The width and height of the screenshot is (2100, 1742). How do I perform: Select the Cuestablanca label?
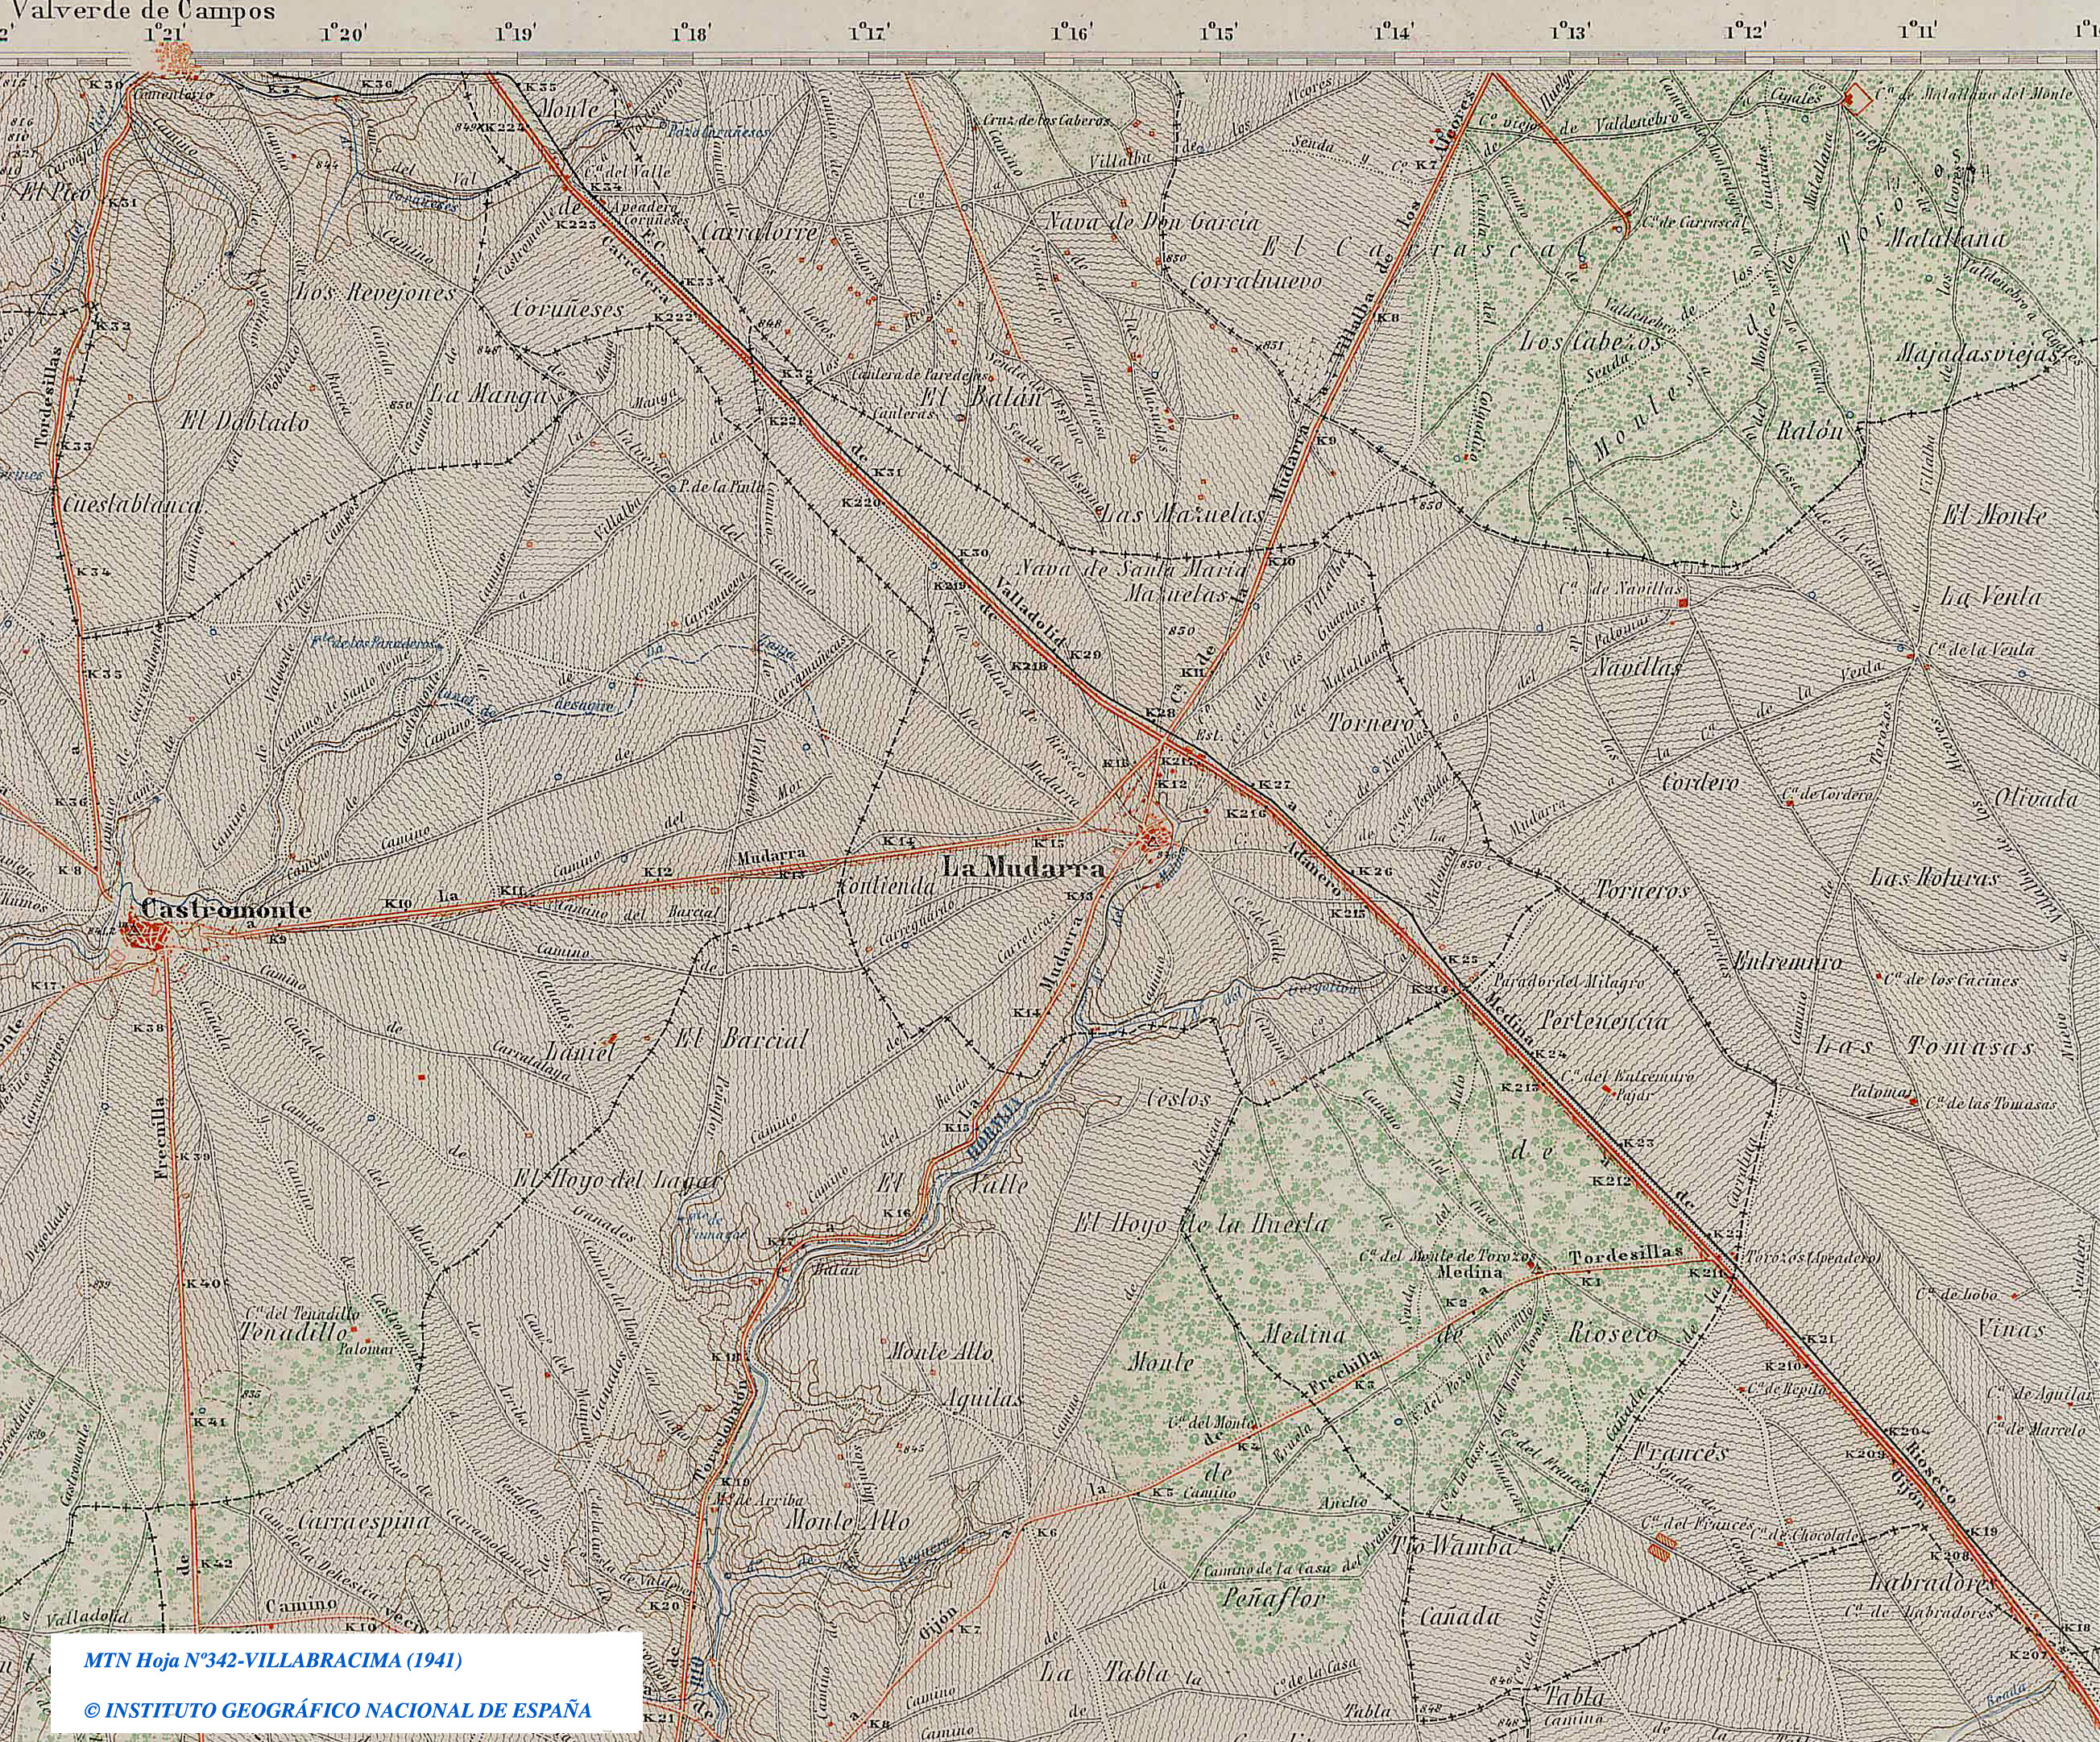pos(132,505)
